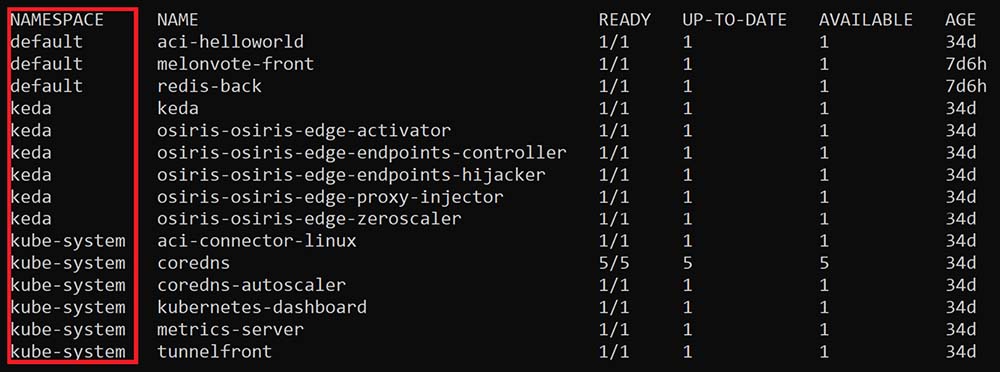Click the tunnelfront deployment name
The height and width of the screenshot is (372, 1000).
point(214,352)
